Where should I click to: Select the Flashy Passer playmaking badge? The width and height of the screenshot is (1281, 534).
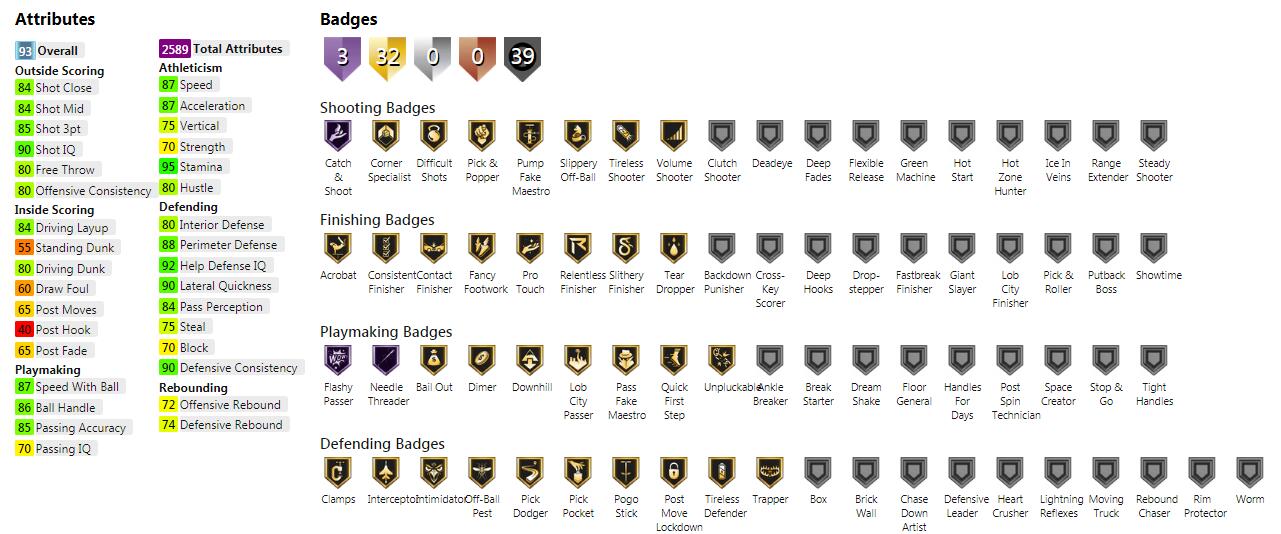[338, 359]
